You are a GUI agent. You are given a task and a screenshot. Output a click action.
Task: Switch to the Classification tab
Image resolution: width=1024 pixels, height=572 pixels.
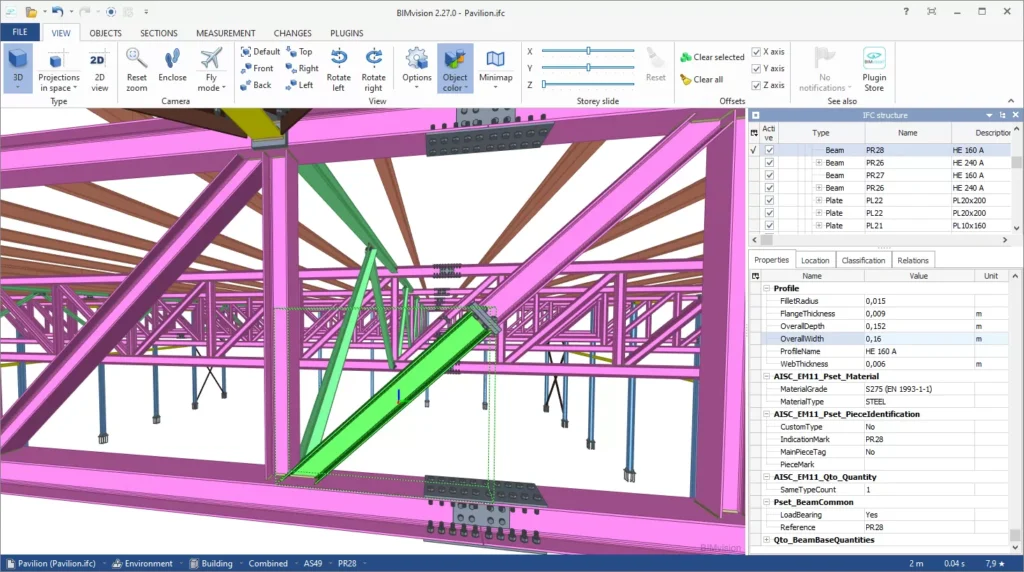(x=863, y=260)
